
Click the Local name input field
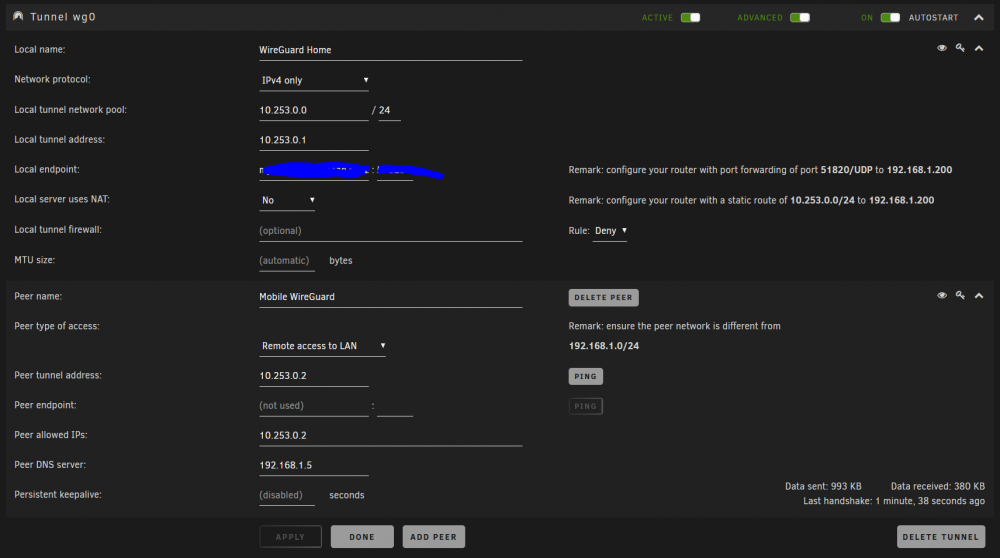(390, 50)
